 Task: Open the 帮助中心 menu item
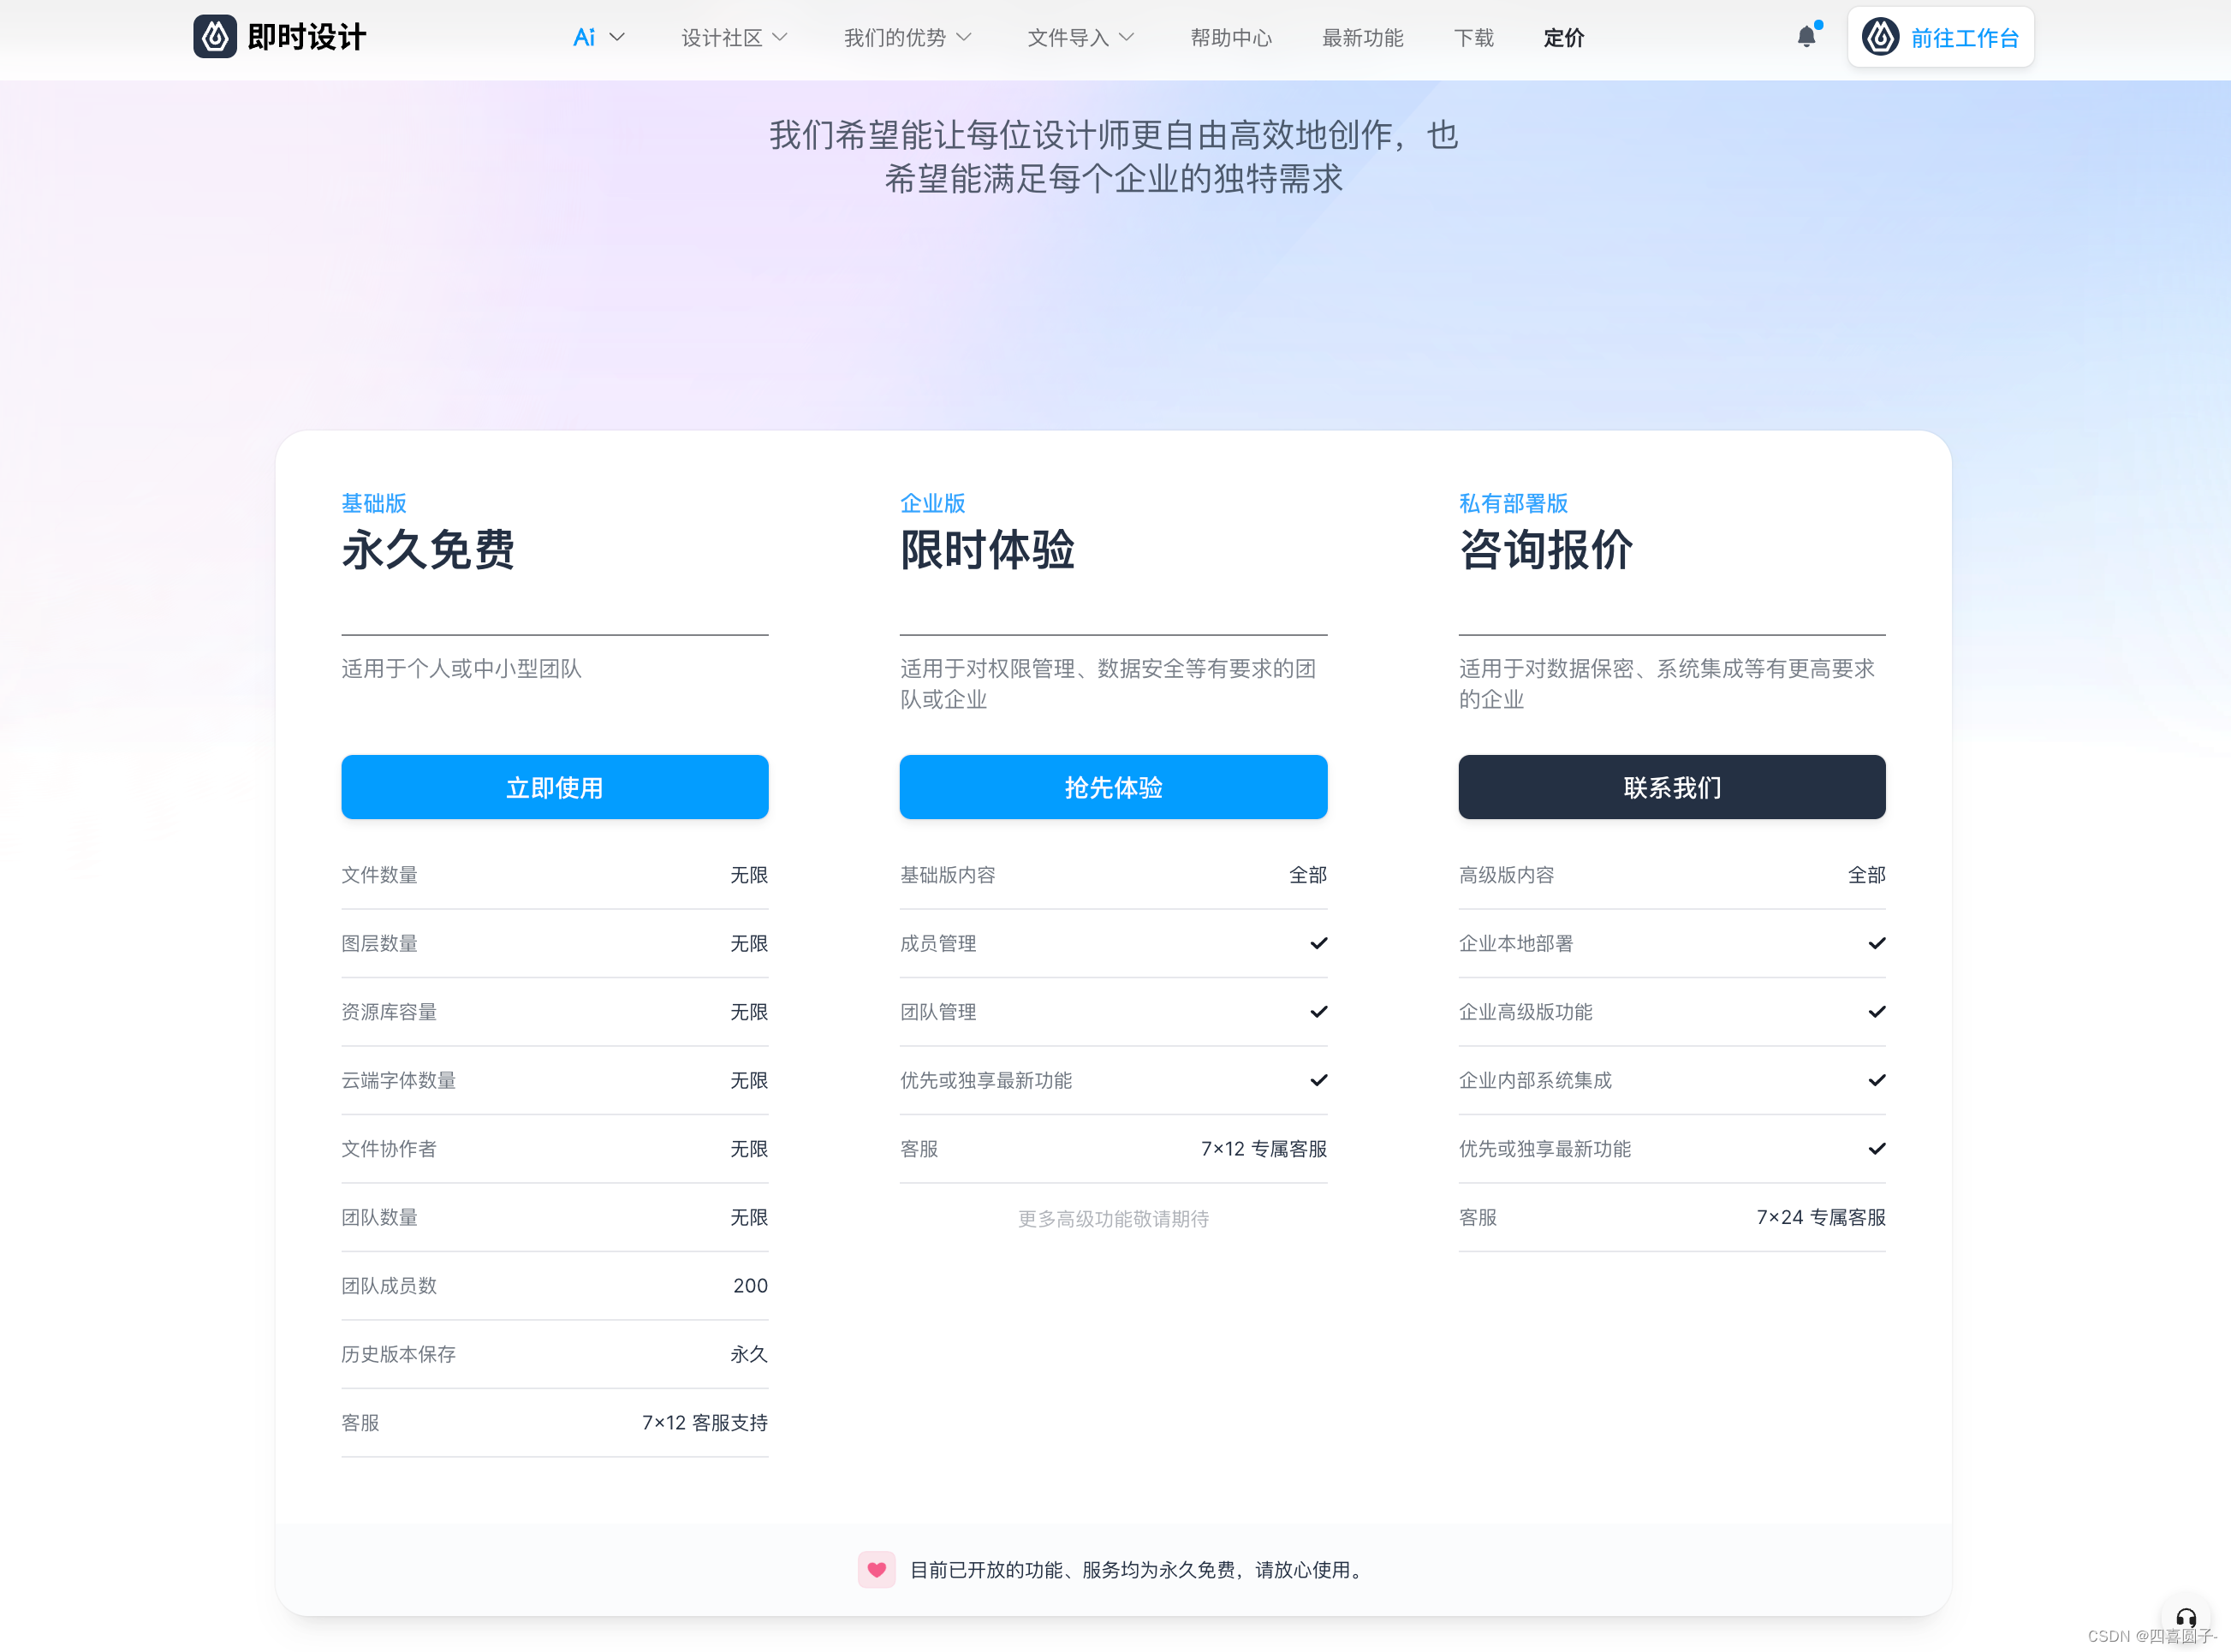tap(1231, 38)
